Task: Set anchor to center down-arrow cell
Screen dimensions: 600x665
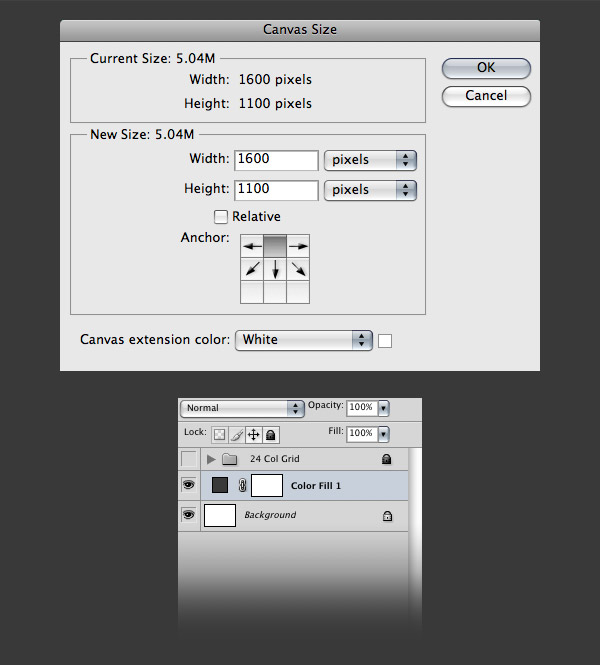Action: click(275, 269)
